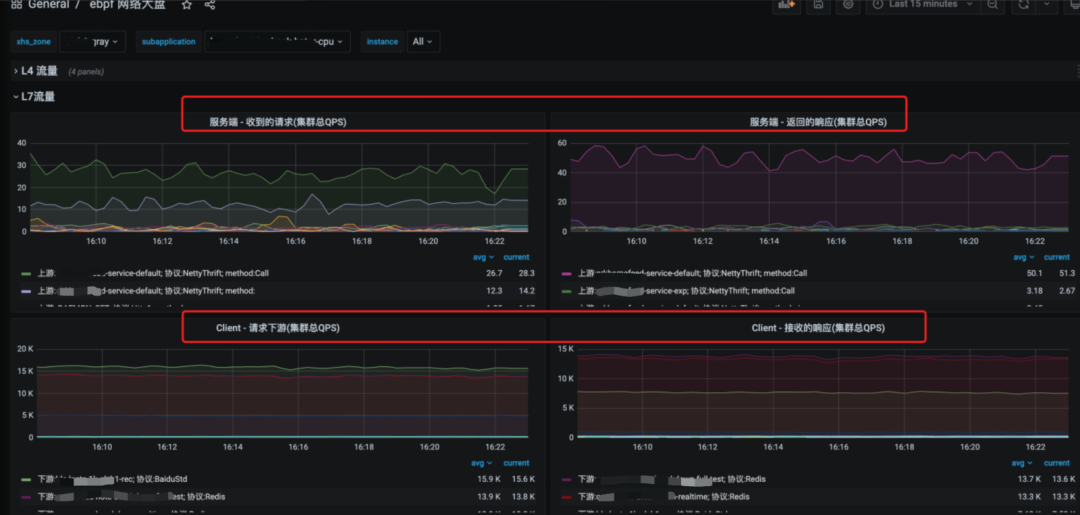1080x515 pixels.
Task: Click the zoom out time range icon
Action: pyautogui.click(x=992, y=5)
